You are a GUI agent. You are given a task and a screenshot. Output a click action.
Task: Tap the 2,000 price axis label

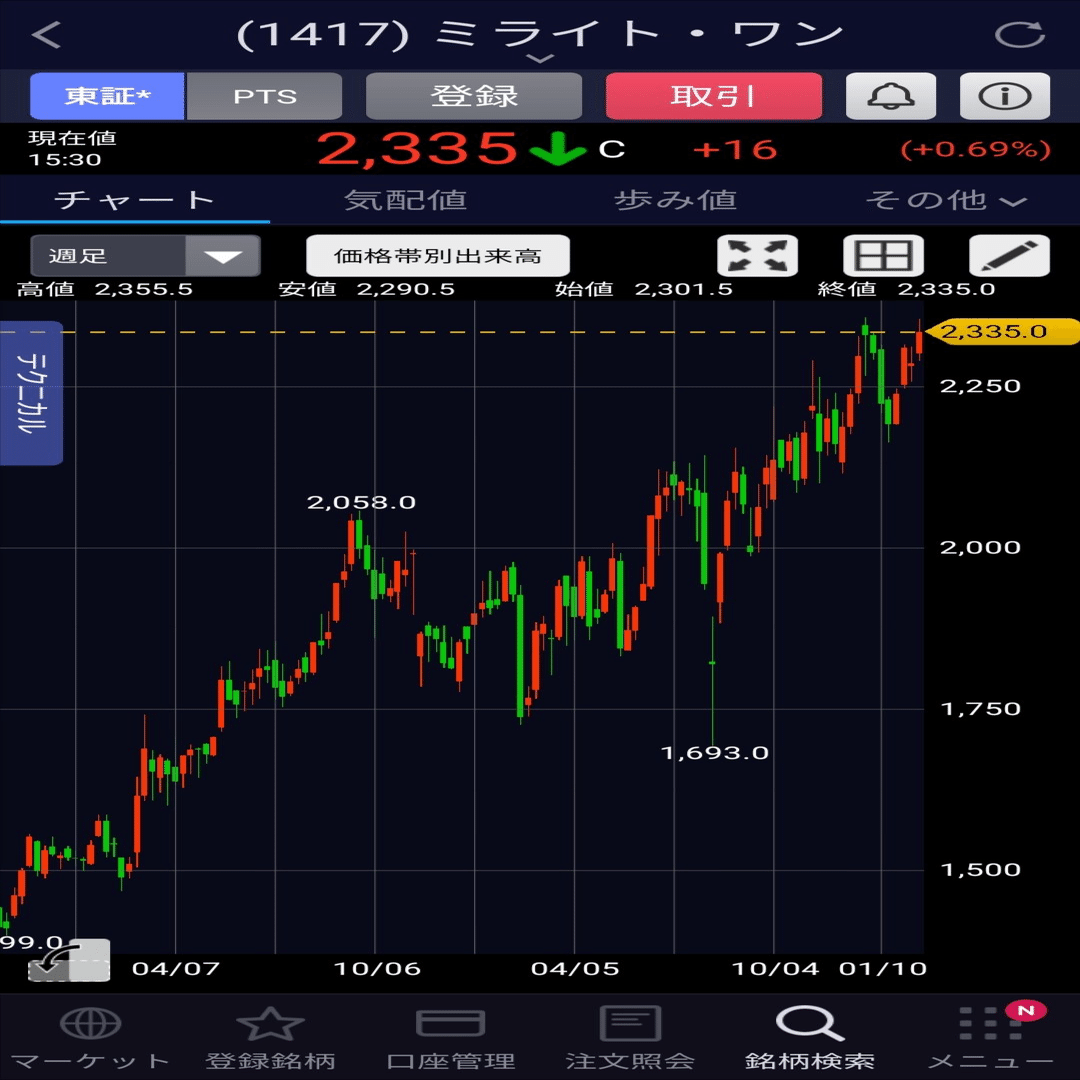pyautogui.click(x=980, y=548)
